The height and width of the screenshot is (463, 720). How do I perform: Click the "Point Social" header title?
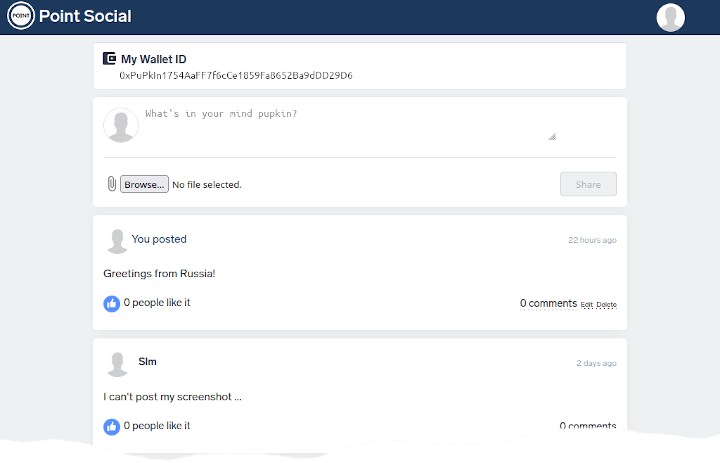[x=85, y=16]
